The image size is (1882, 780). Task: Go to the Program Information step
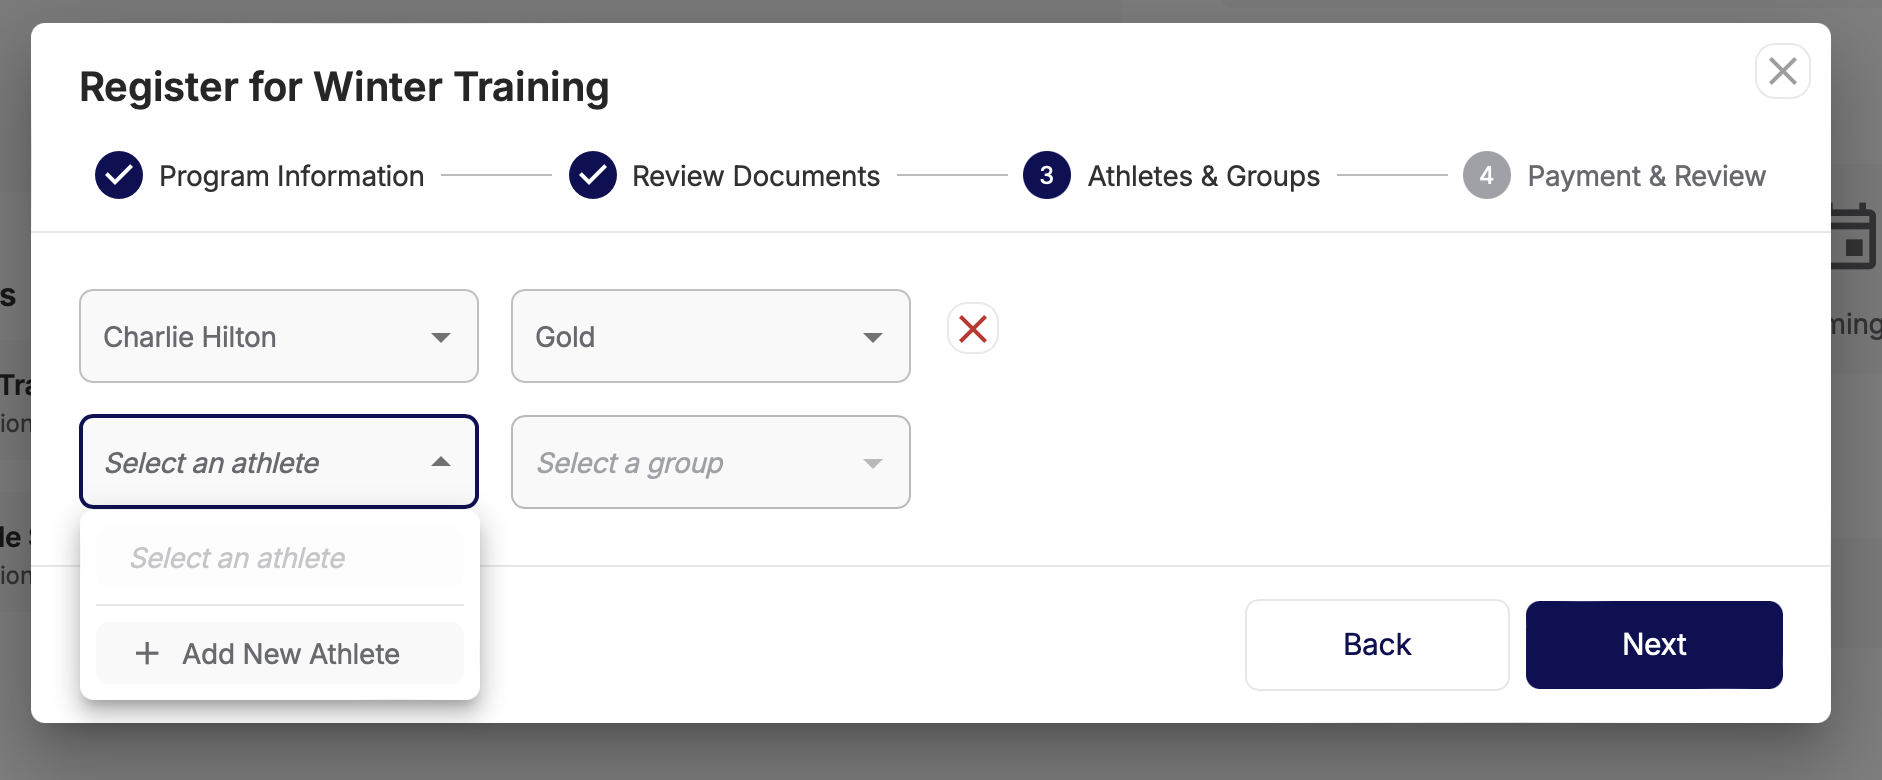(260, 176)
